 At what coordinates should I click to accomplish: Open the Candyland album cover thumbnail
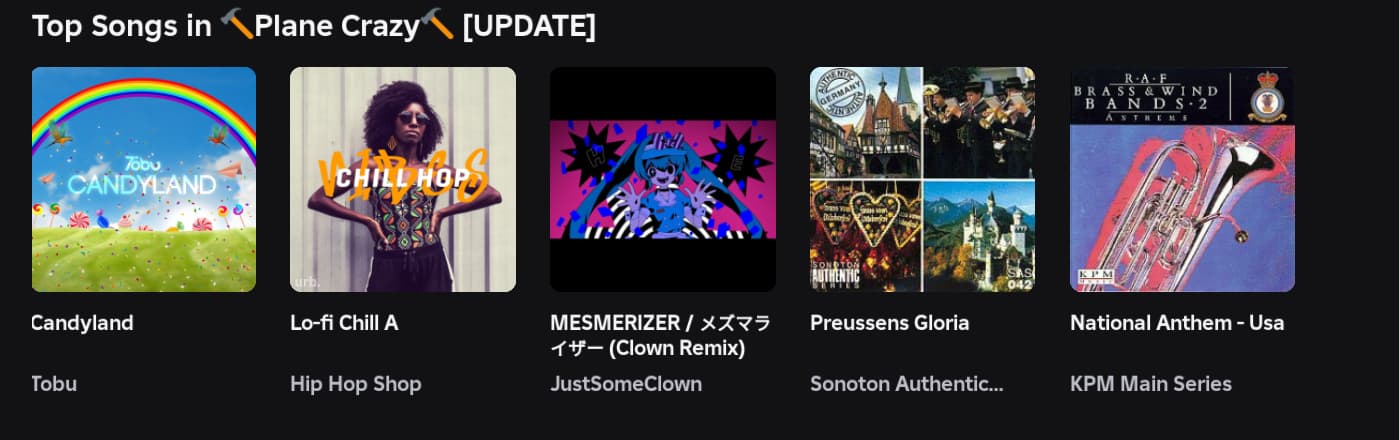pos(144,179)
